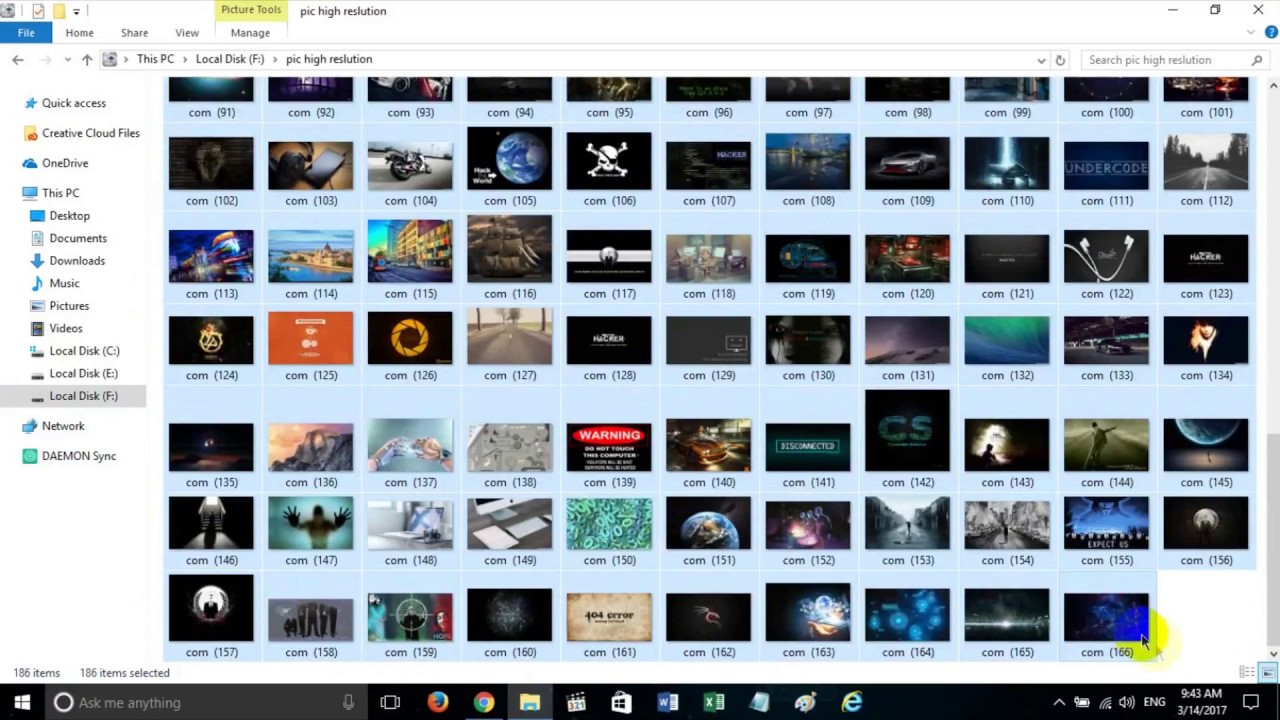Open the Share ribbon tab
Viewport: 1280px width, 720px height.
134,33
